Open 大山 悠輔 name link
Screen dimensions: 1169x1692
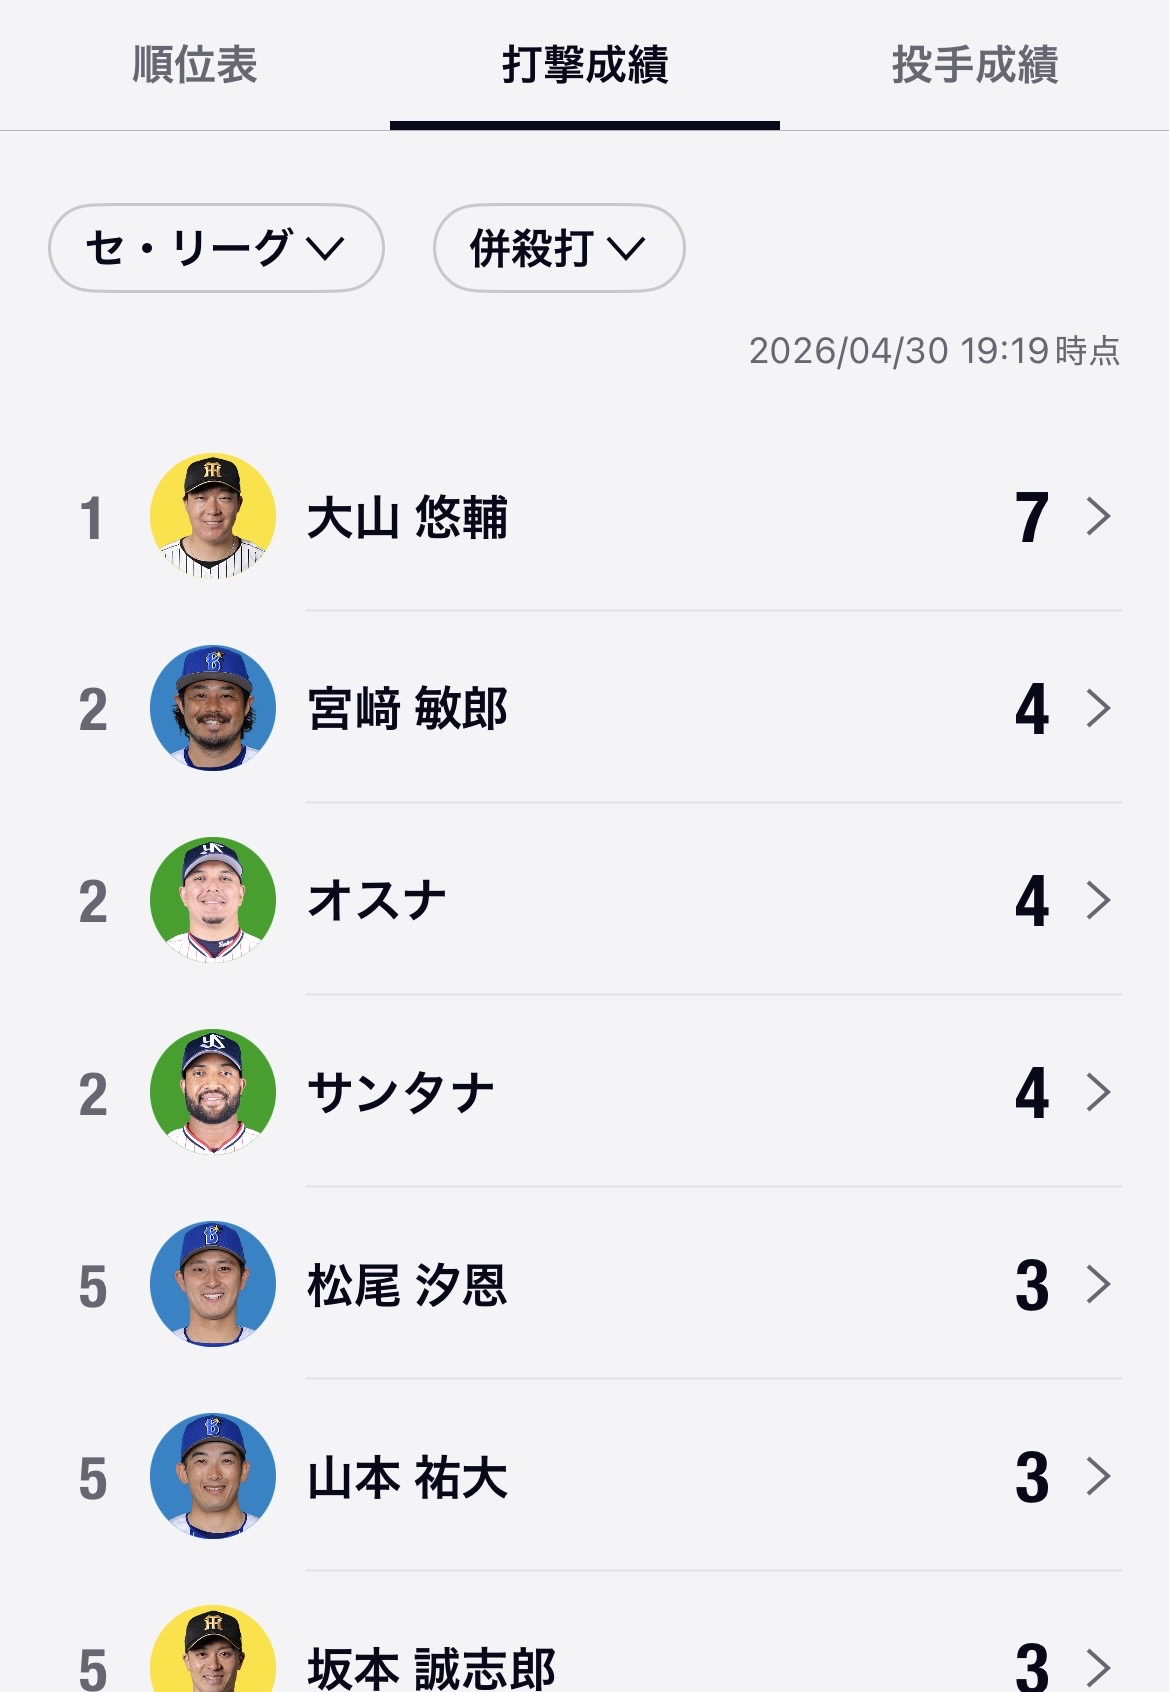pos(407,518)
